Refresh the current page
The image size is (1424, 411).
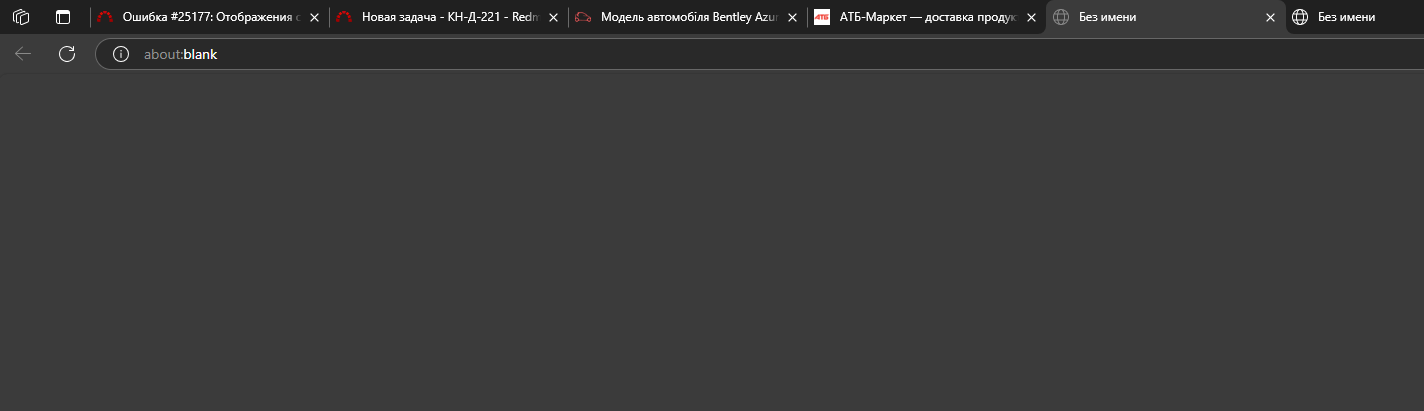pos(67,54)
